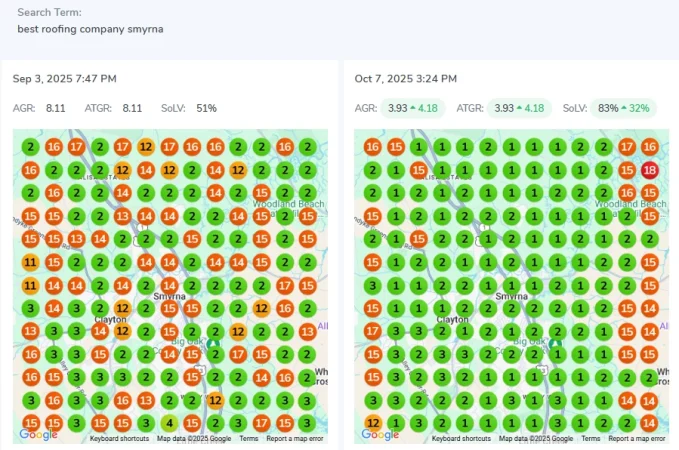Click Keyboard shortcuts on the Oct 7 map
The width and height of the screenshot is (679, 450).
[x=461, y=438]
